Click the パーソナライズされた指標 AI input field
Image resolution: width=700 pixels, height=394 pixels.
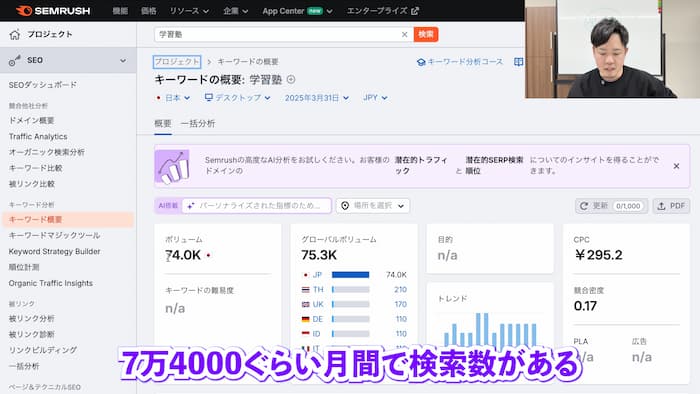[256, 206]
